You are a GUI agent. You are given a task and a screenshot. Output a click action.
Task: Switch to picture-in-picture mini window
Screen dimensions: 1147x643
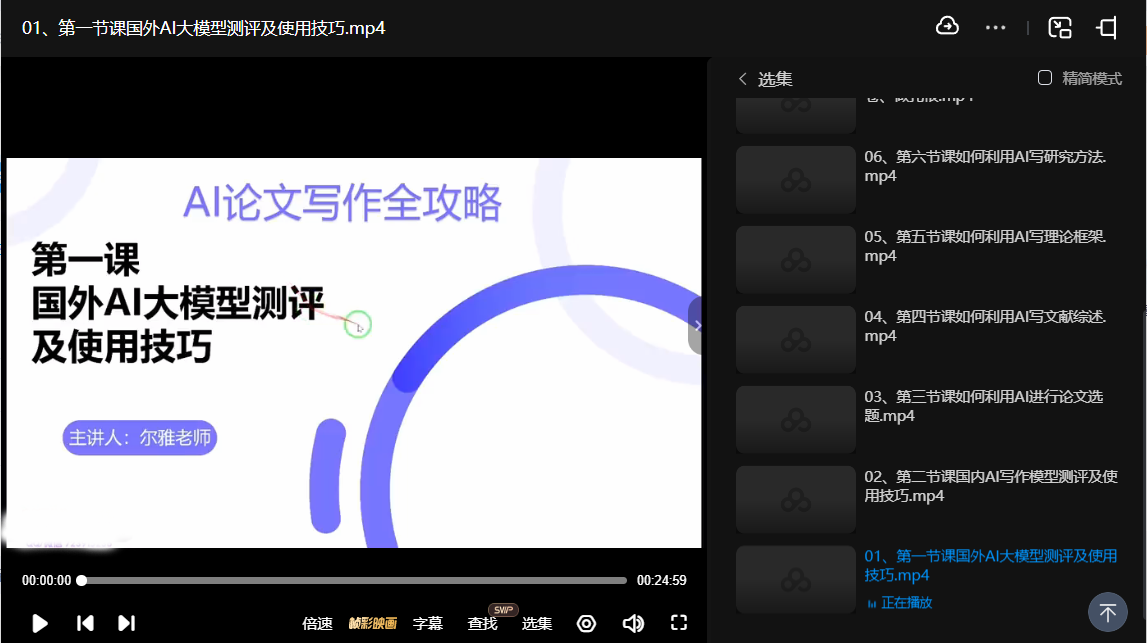[1060, 28]
